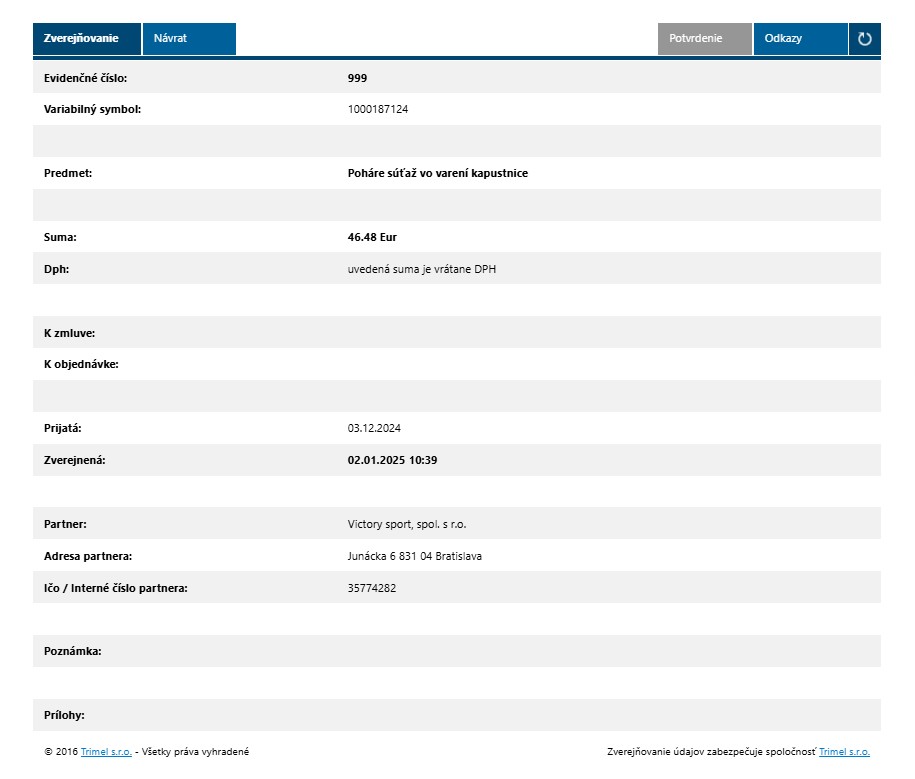
Task: Open the Odkazy menu
Action: point(799,39)
